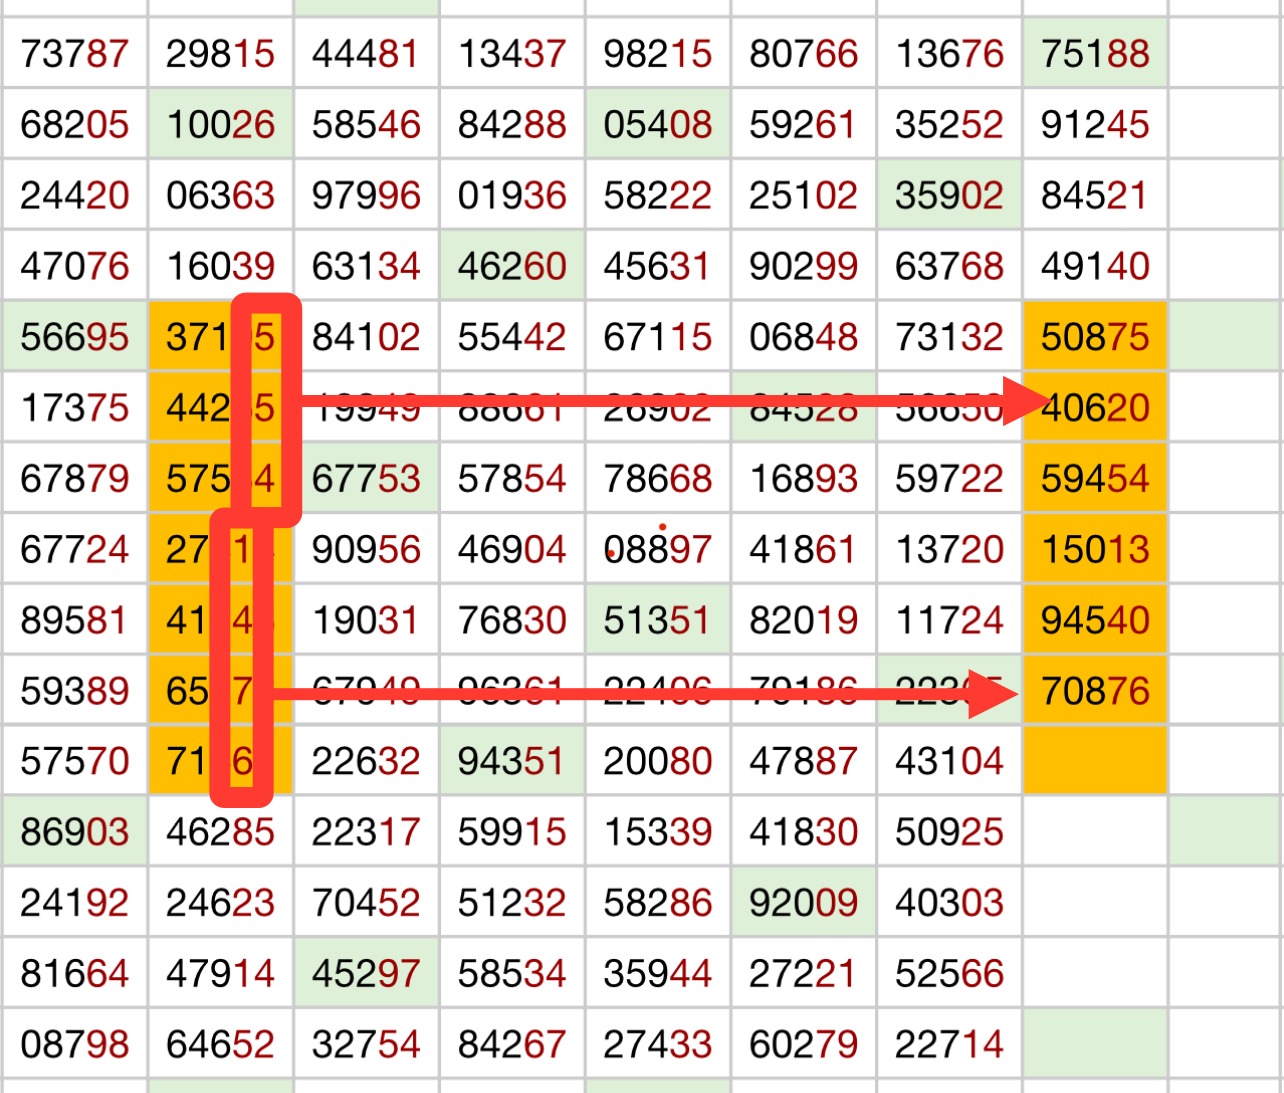Click the green cell 92009

pos(803,903)
